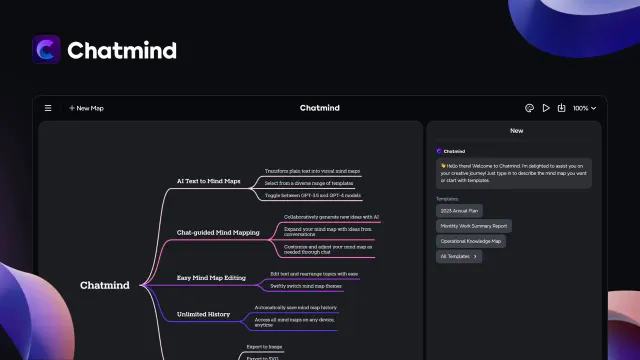The height and width of the screenshot is (360, 640).
Task: Choose Monthly Work Summary Report template
Action: [x=473, y=226]
